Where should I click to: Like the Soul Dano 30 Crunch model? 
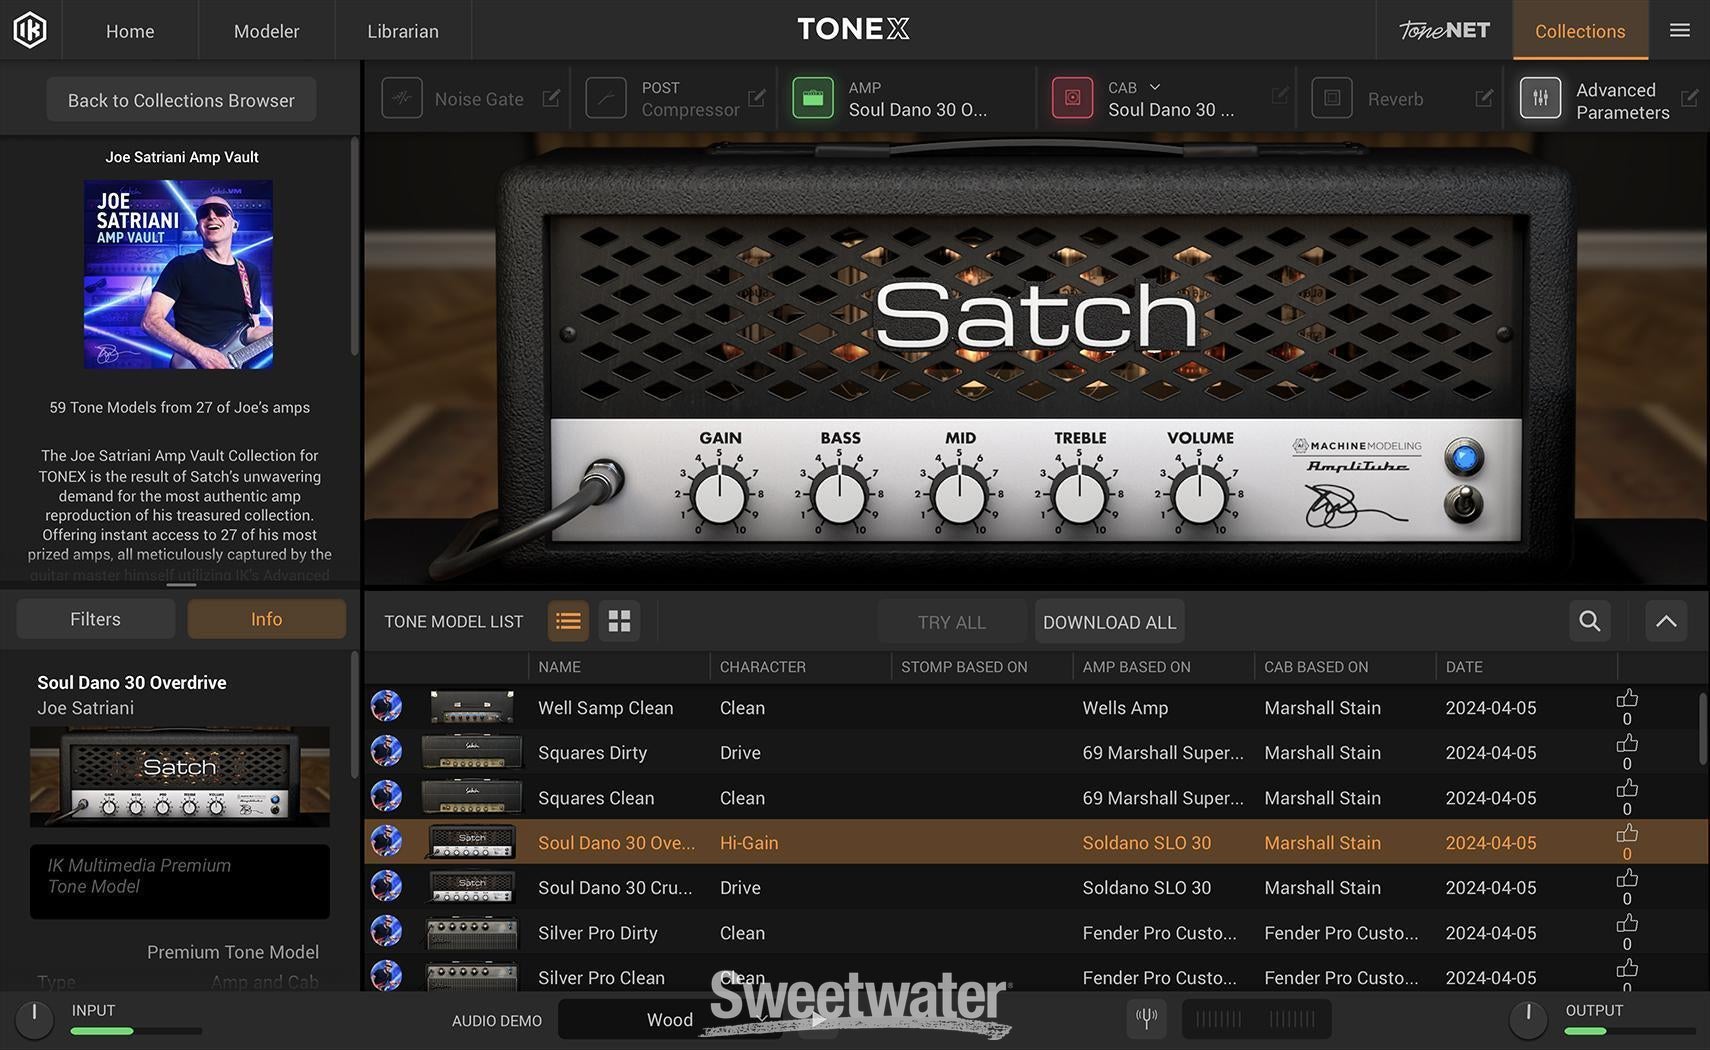(1627, 878)
